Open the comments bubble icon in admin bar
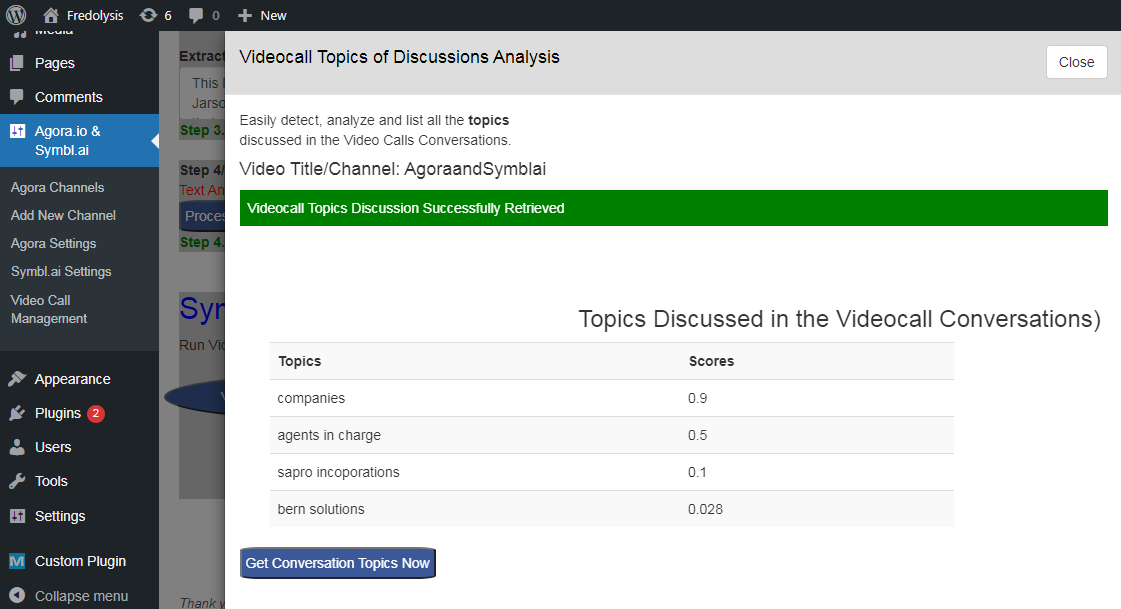 click(196, 16)
